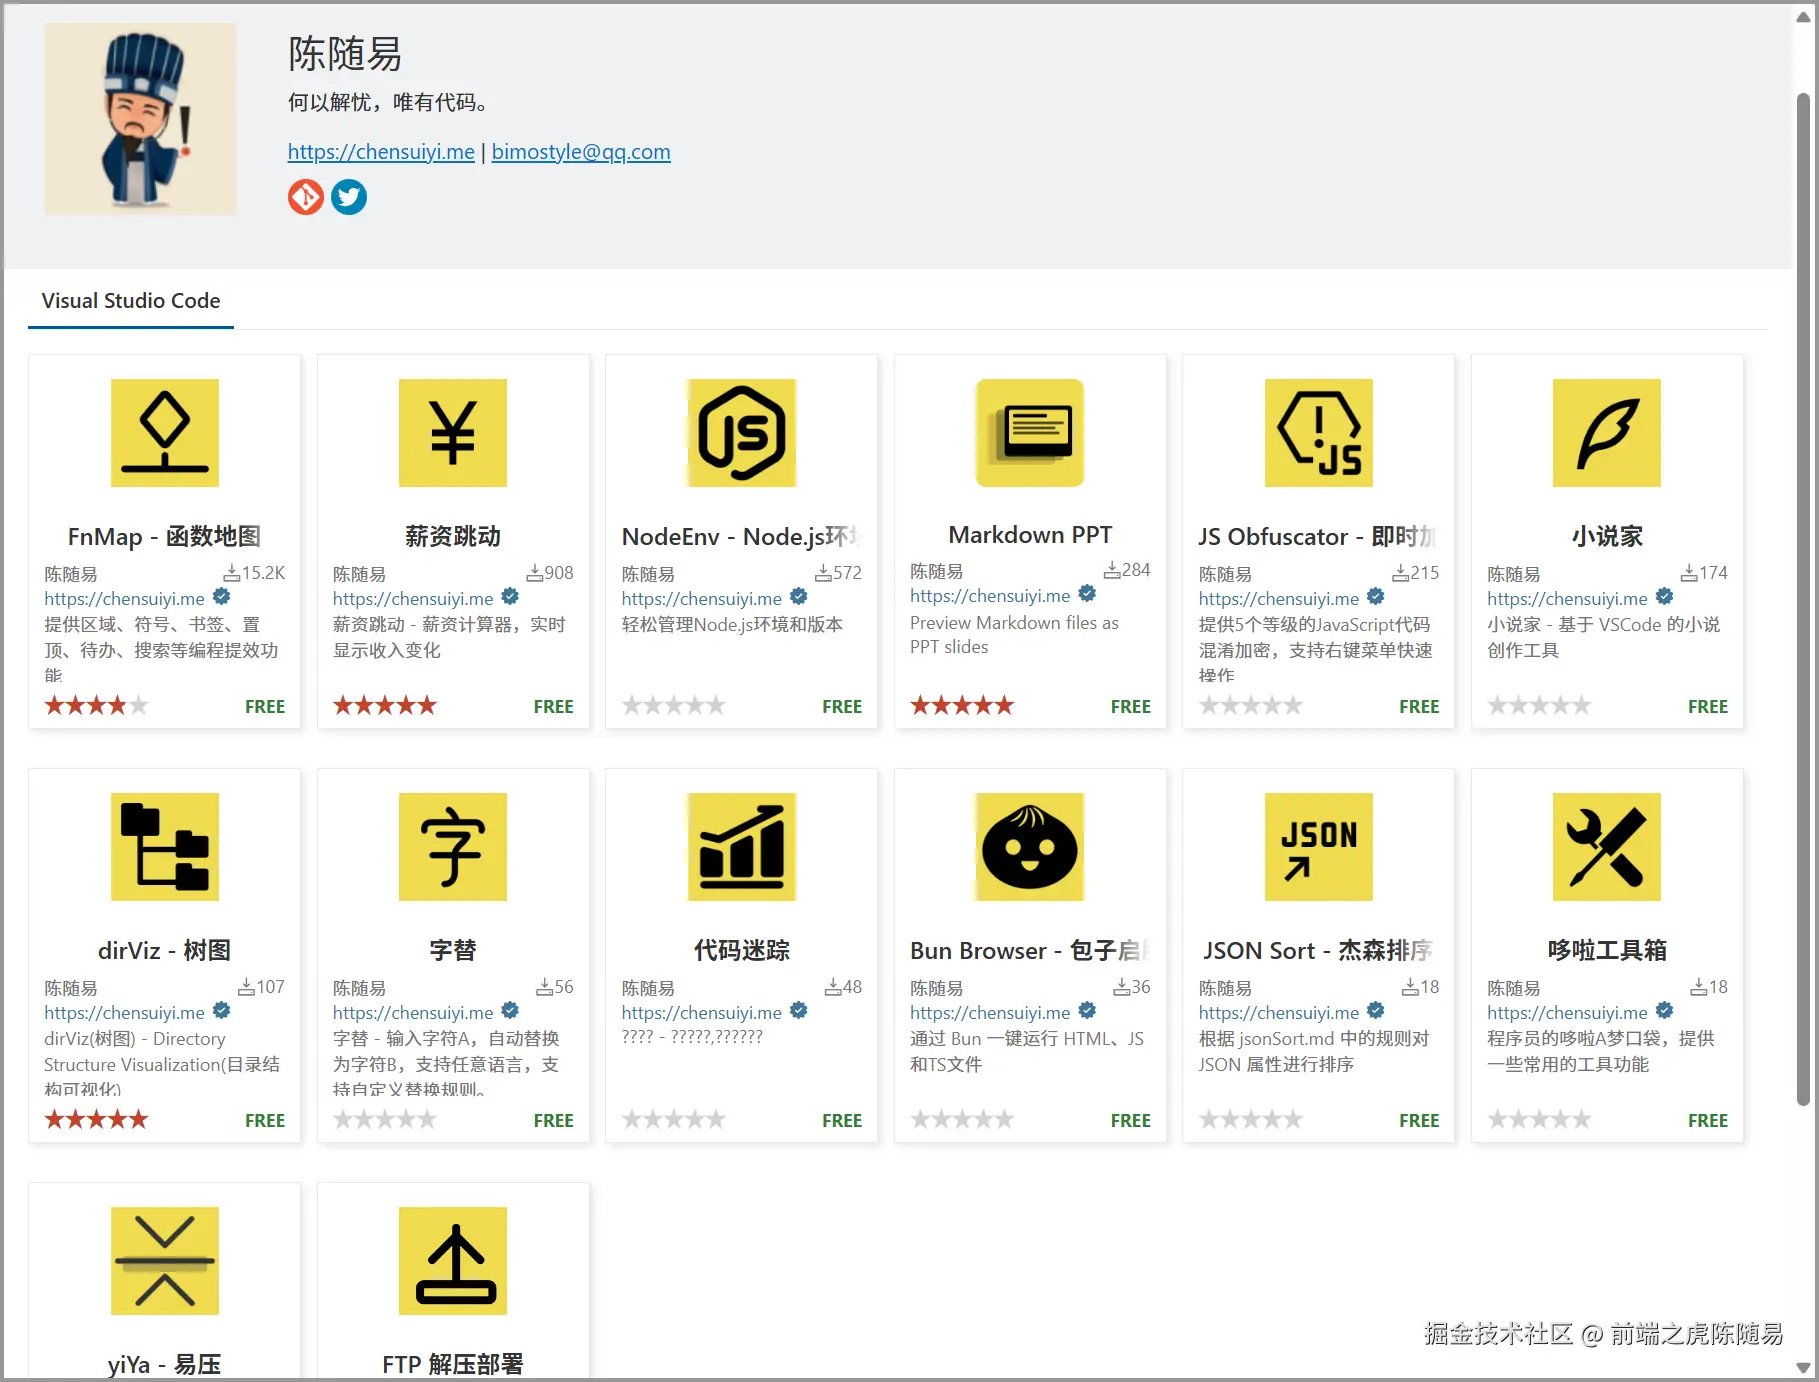Viewport: 1819px width, 1382px height.
Task: Open the FTP 解压部署 upload icon
Action: coord(452,1261)
